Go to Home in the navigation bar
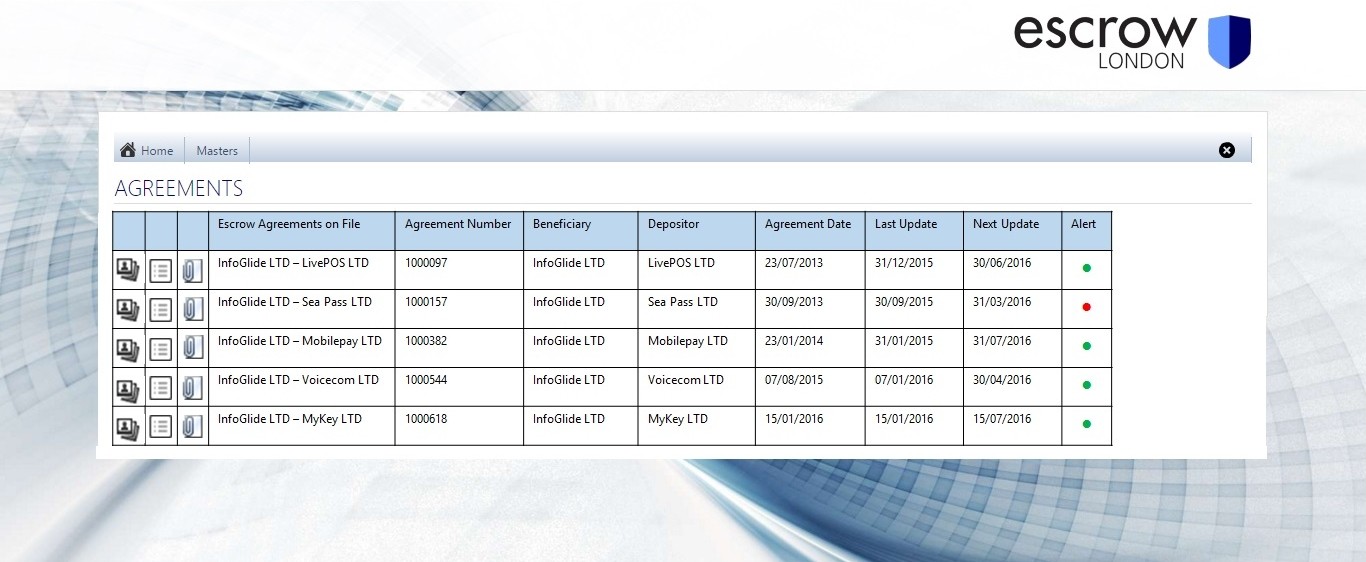 point(147,150)
